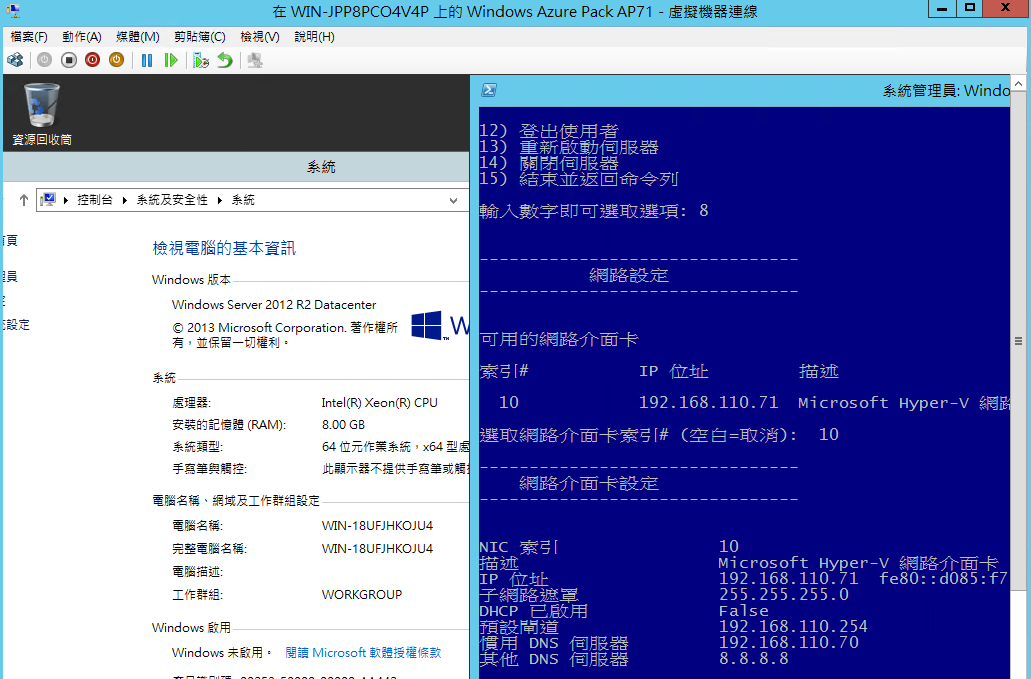
Task: Open the 說明(H) menu
Action: tap(314, 37)
